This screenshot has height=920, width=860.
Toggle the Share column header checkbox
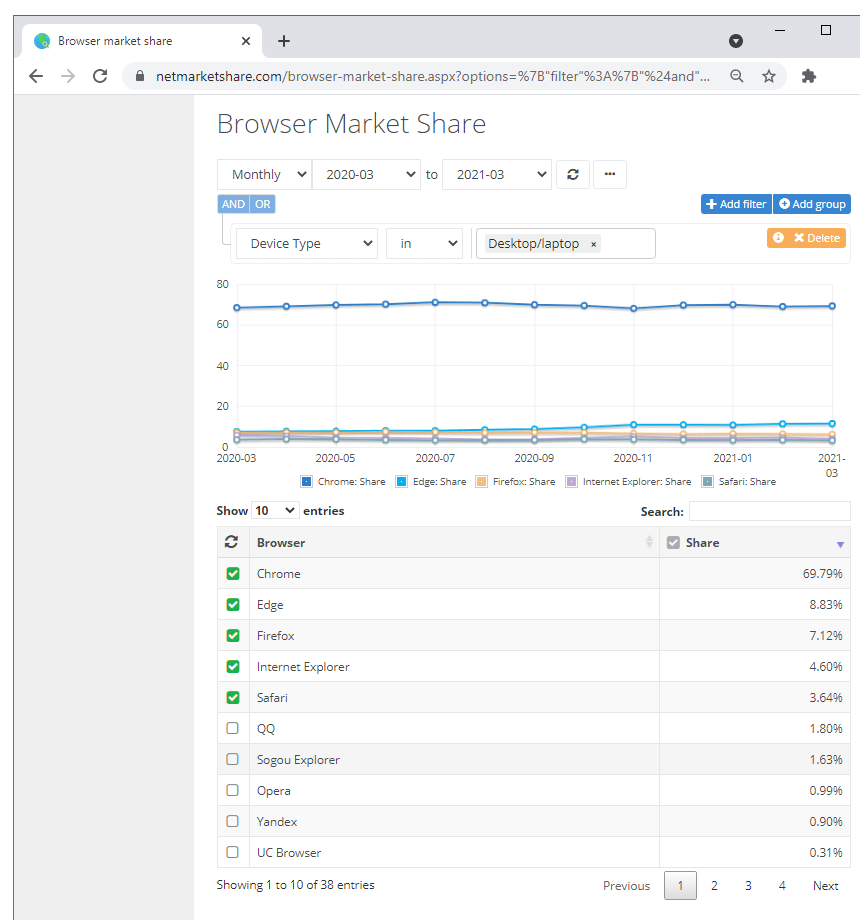[673, 542]
